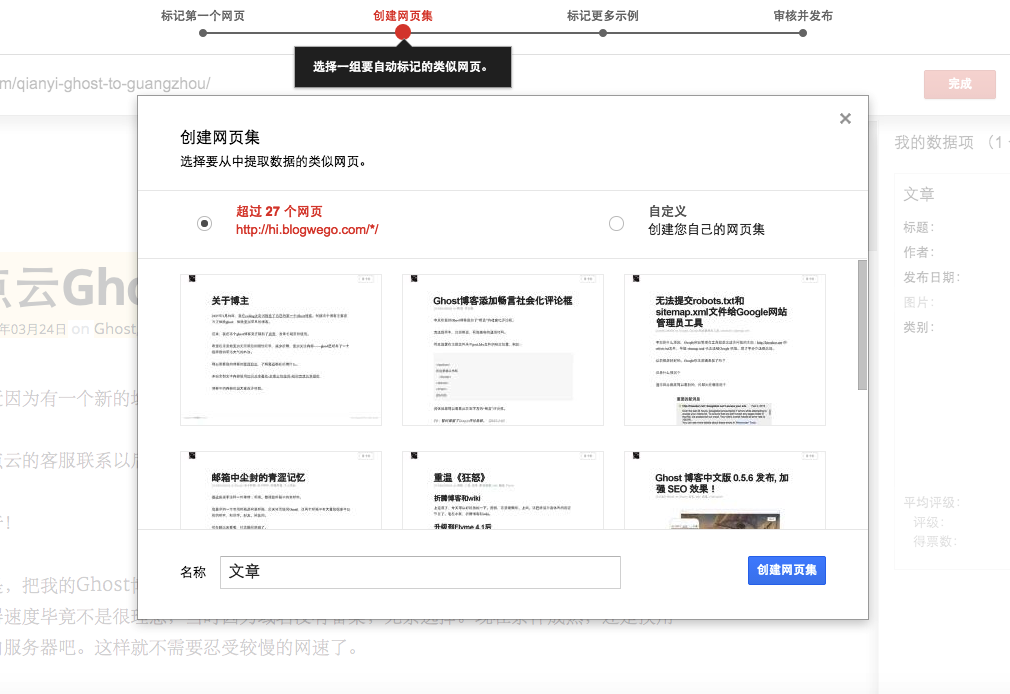Click the 创建网页集 dialog heading

220,137
